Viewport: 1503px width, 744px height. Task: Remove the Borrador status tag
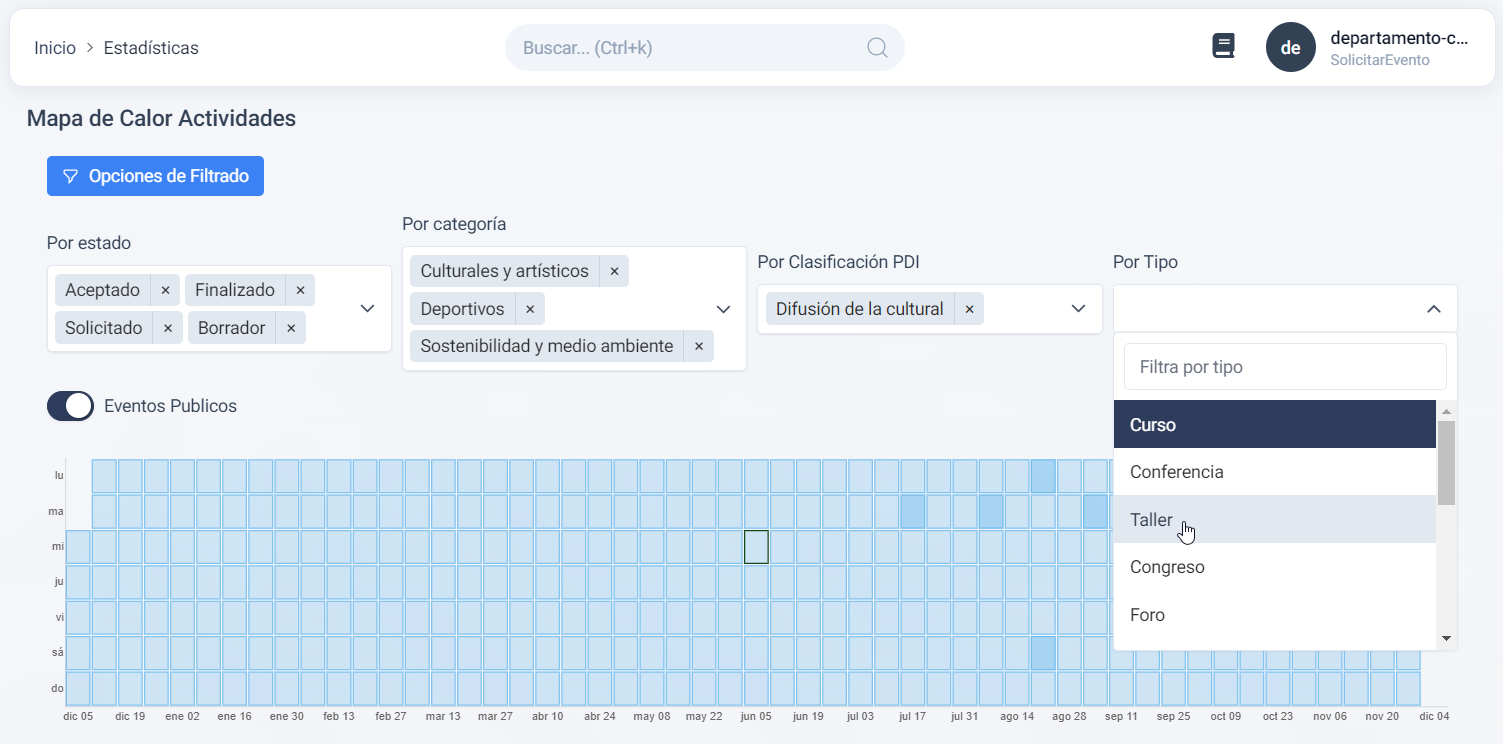(291, 328)
